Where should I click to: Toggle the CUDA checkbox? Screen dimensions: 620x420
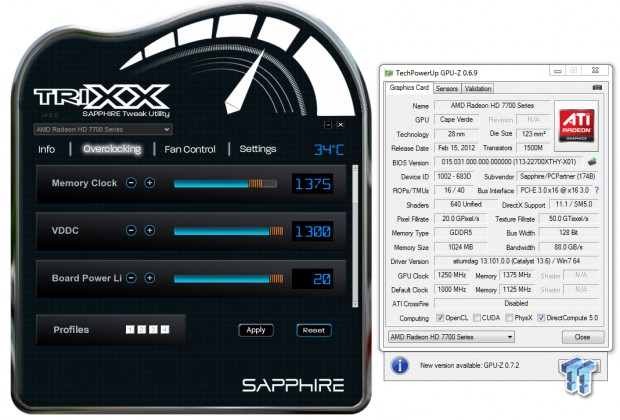[x=477, y=318]
